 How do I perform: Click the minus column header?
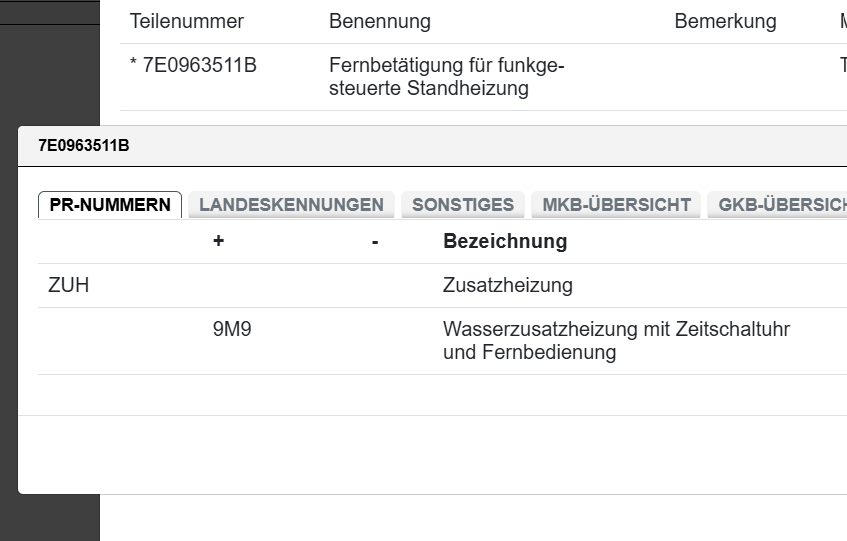375,241
